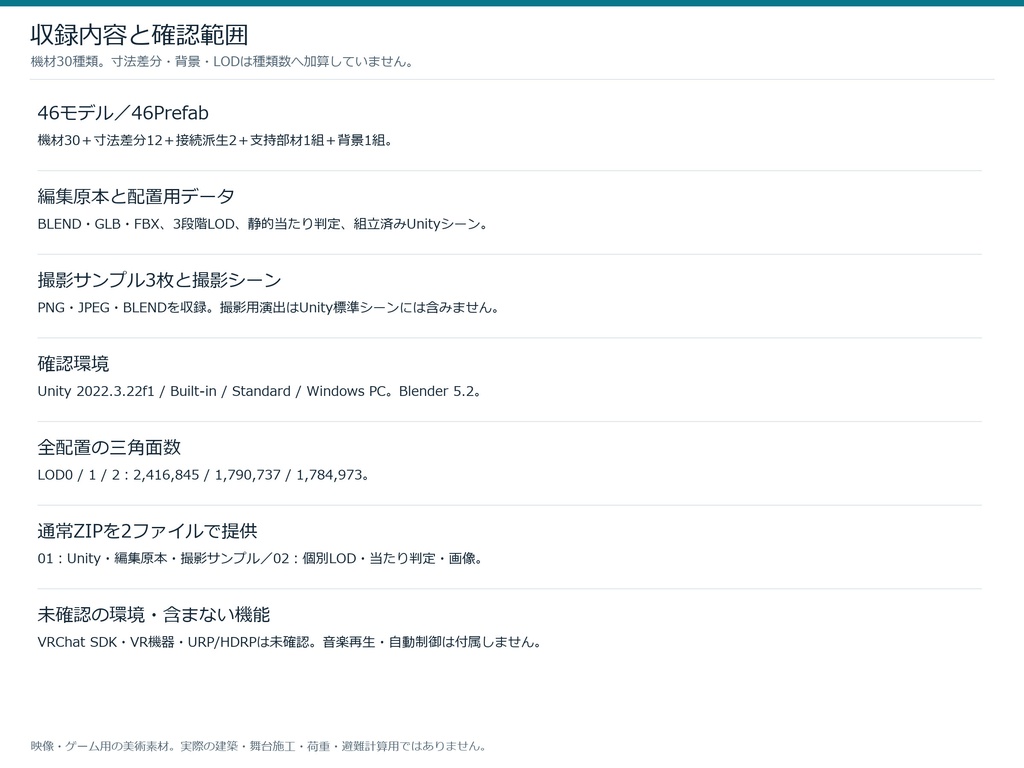Click the heading 収録内容と確認範囲
This screenshot has height=768, width=1024.
tap(139, 35)
